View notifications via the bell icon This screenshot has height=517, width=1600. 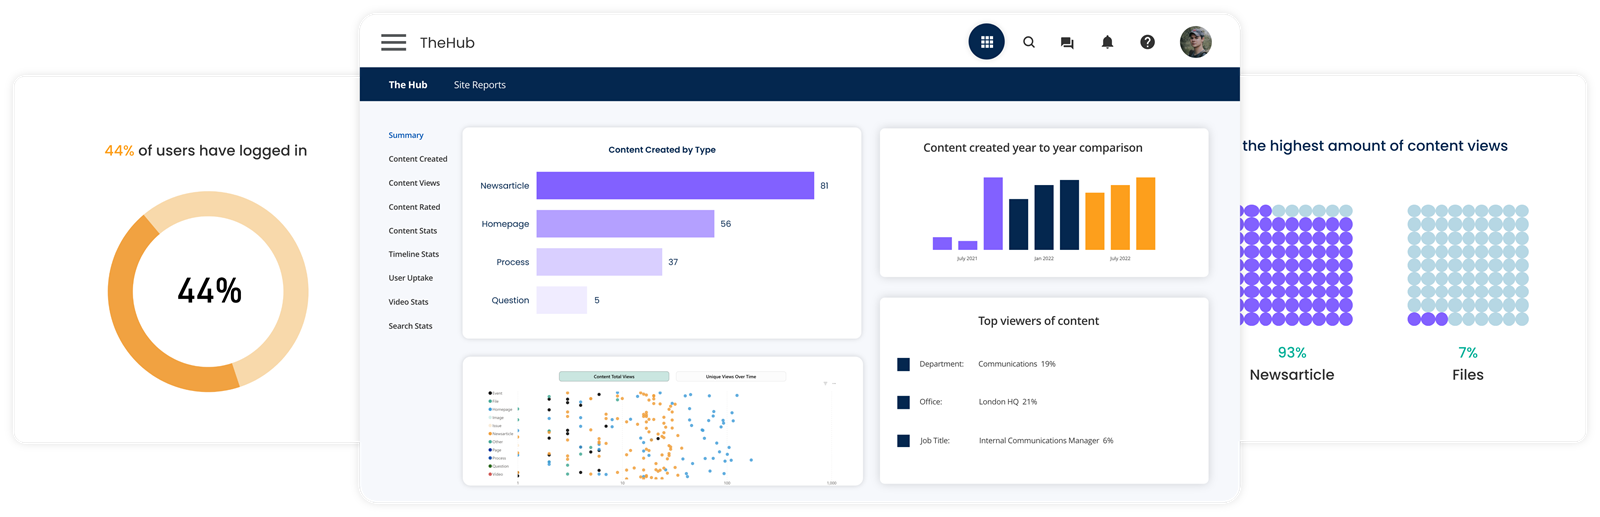pos(1107,42)
